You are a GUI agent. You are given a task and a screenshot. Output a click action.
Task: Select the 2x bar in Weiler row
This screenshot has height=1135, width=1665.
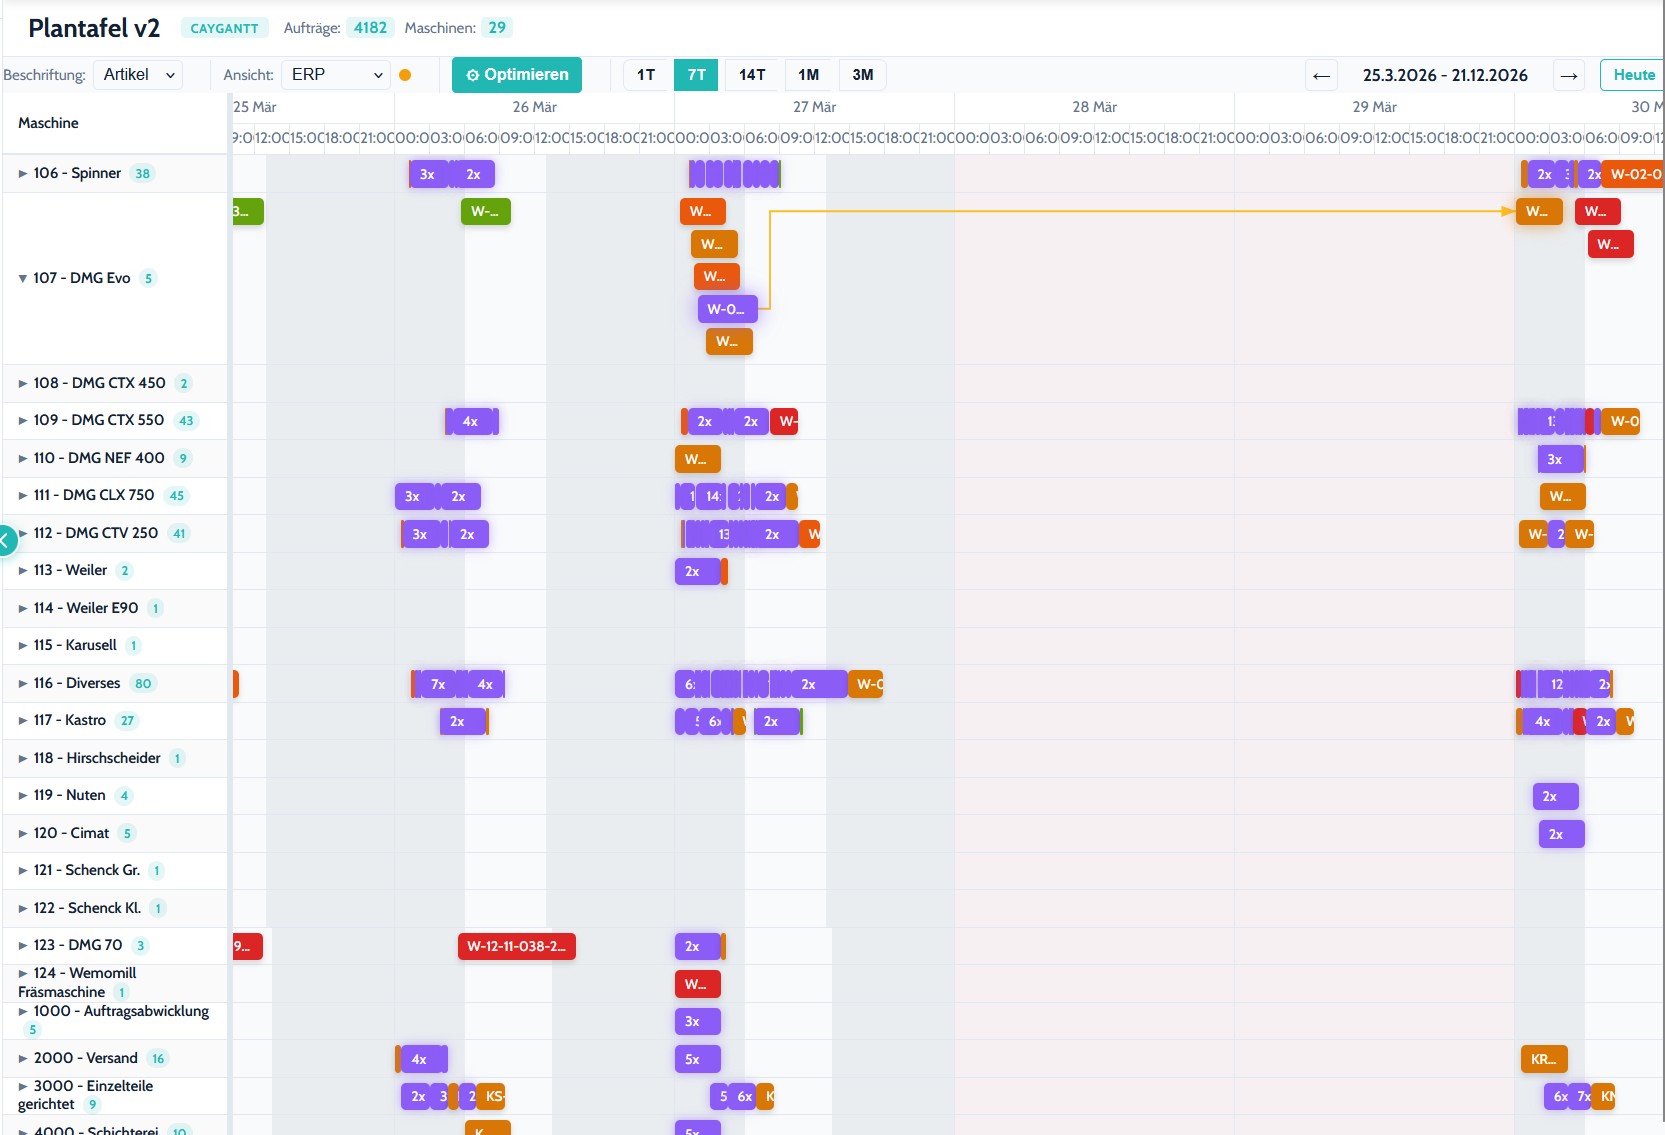click(x=697, y=571)
